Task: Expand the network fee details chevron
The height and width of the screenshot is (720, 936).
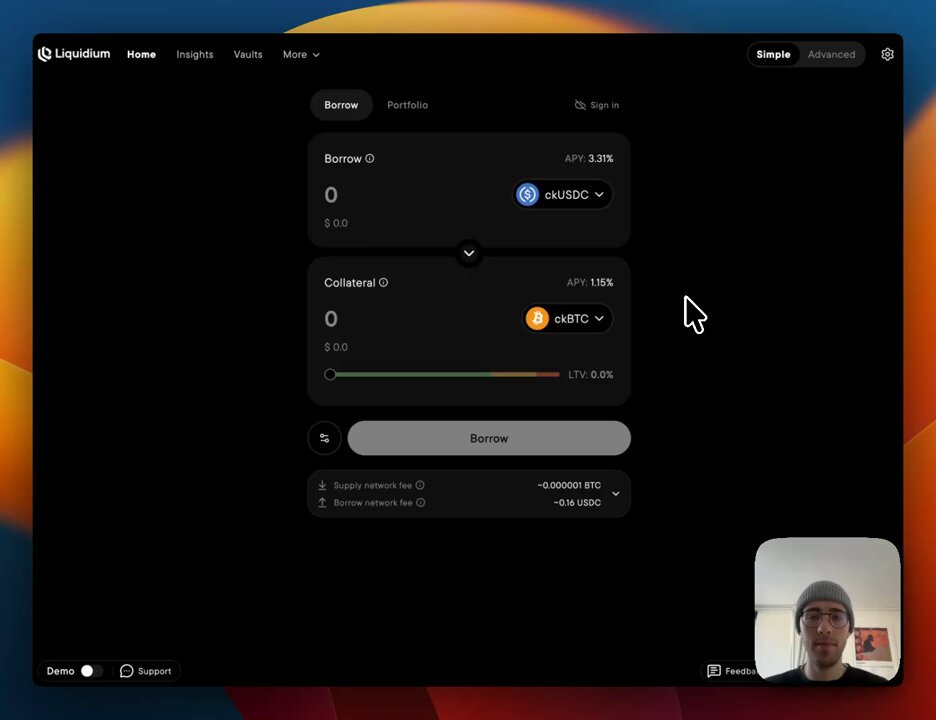Action: 616,494
